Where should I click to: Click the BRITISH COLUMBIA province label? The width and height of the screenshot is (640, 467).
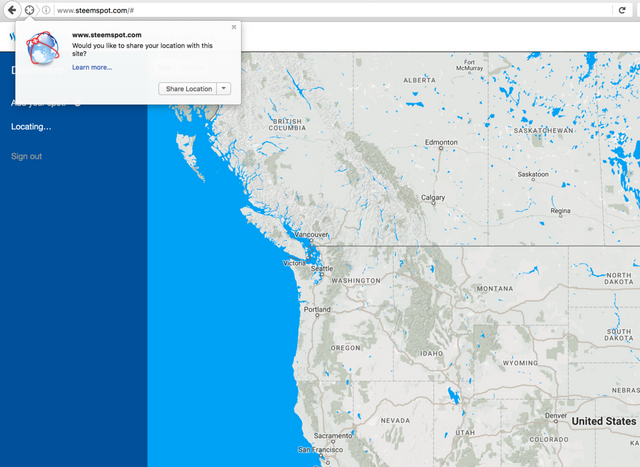287,125
